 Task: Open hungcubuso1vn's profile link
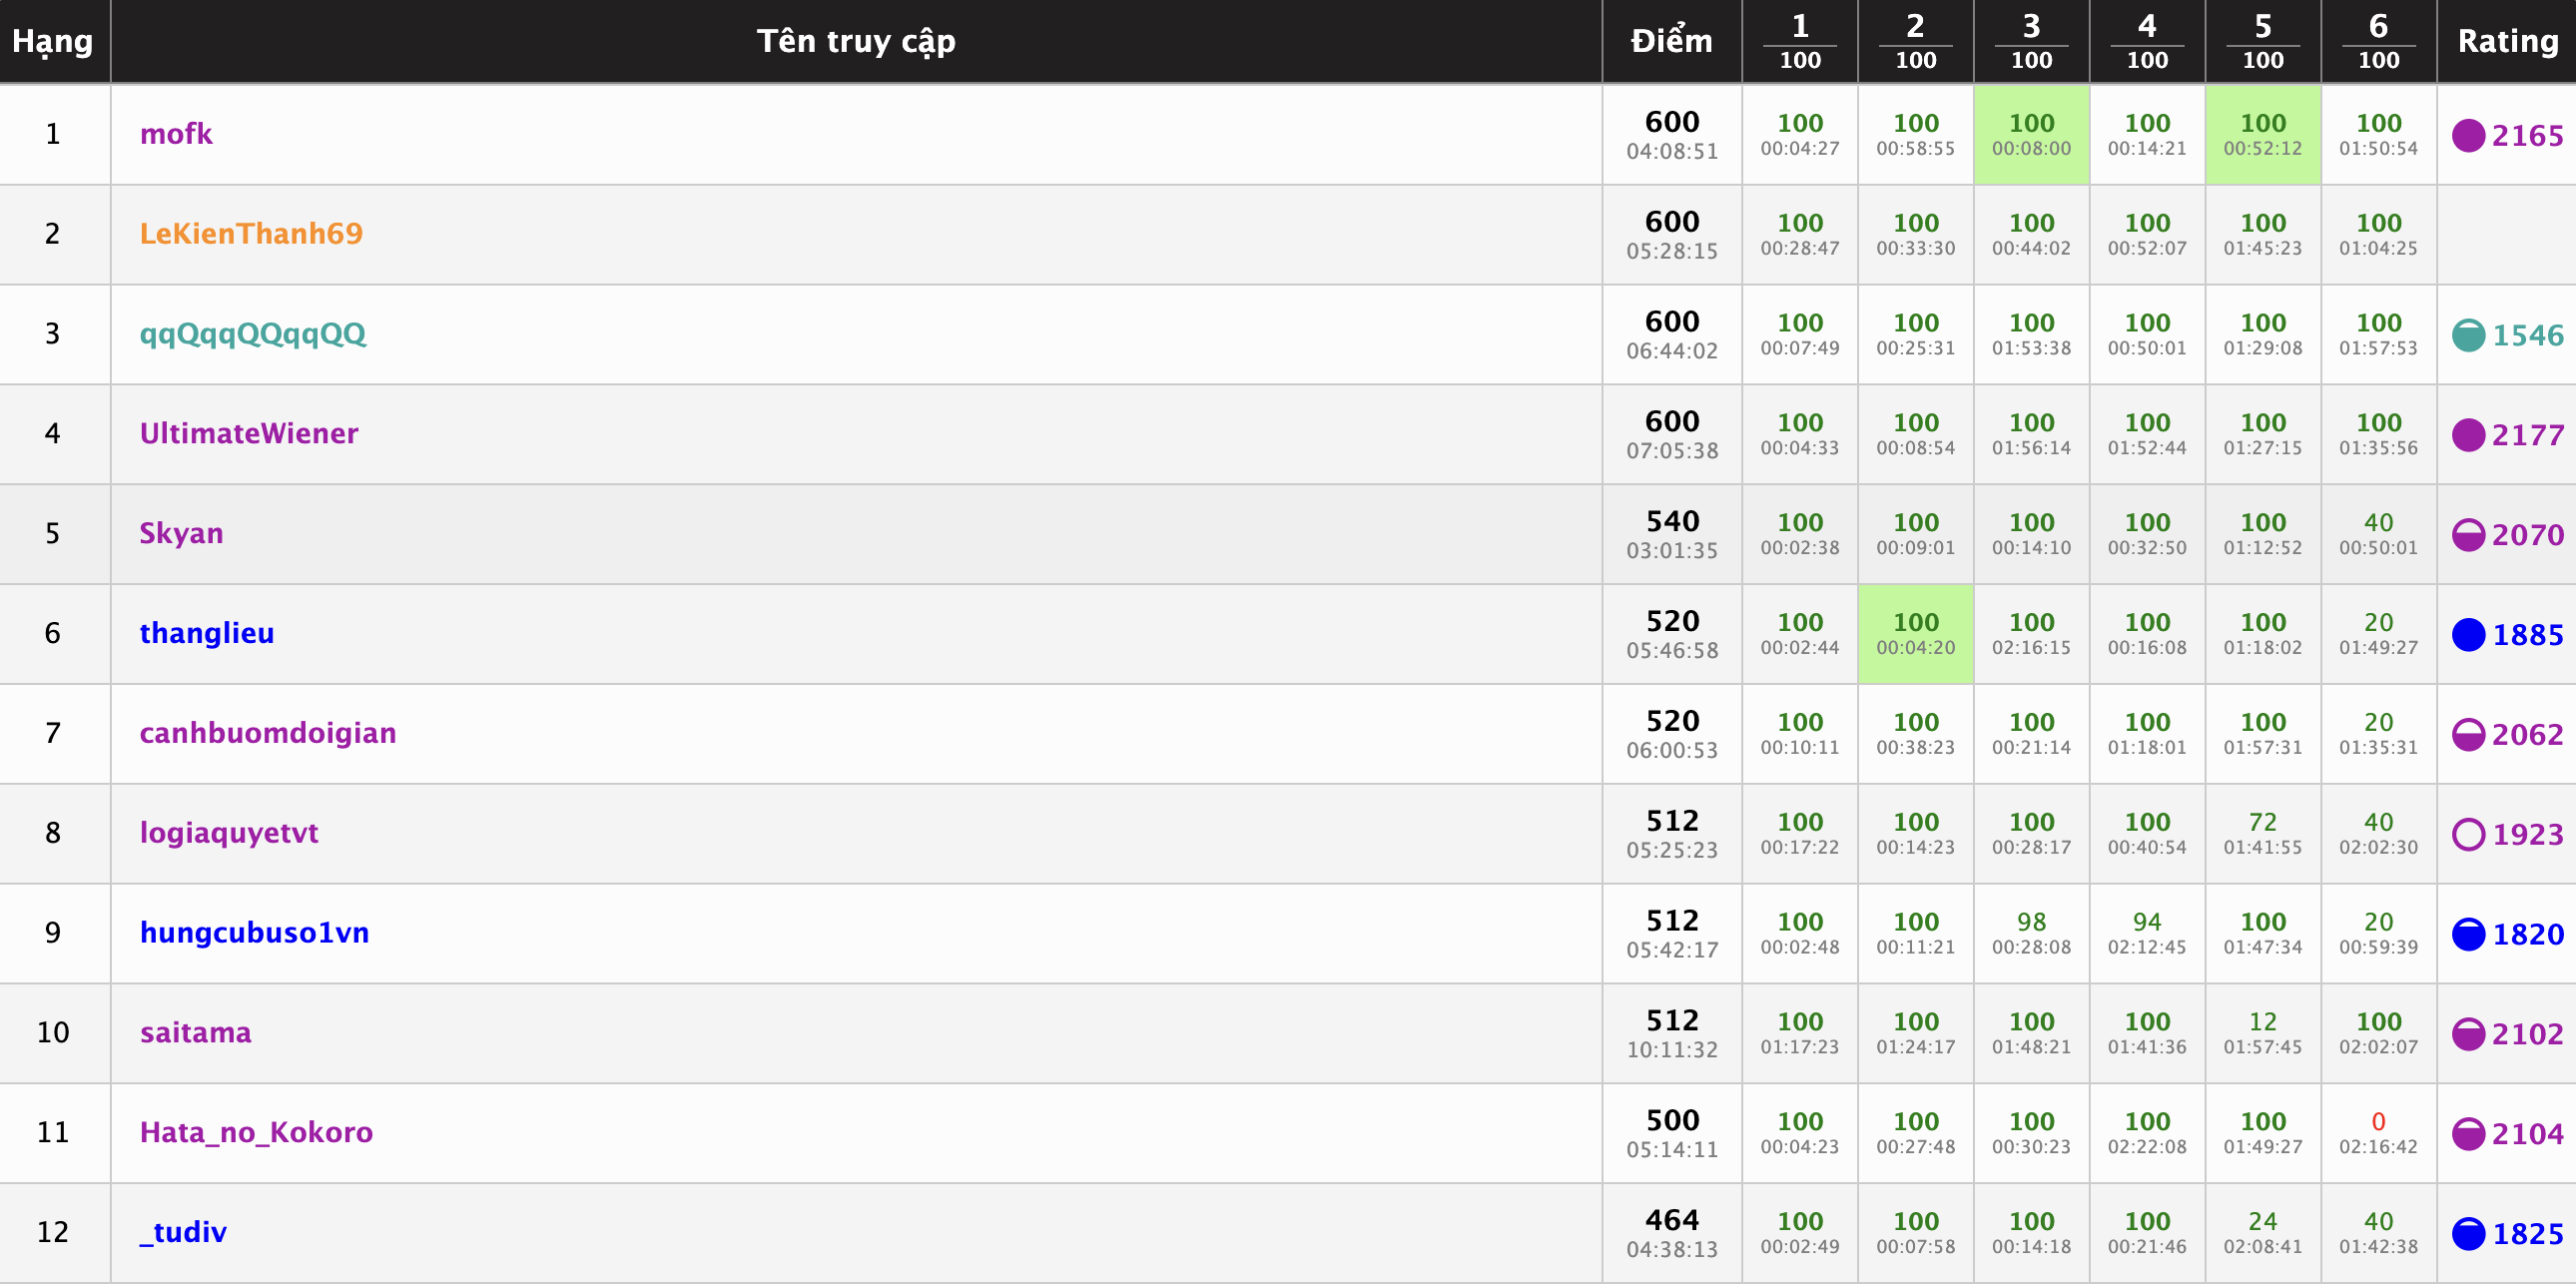pos(255,933)
